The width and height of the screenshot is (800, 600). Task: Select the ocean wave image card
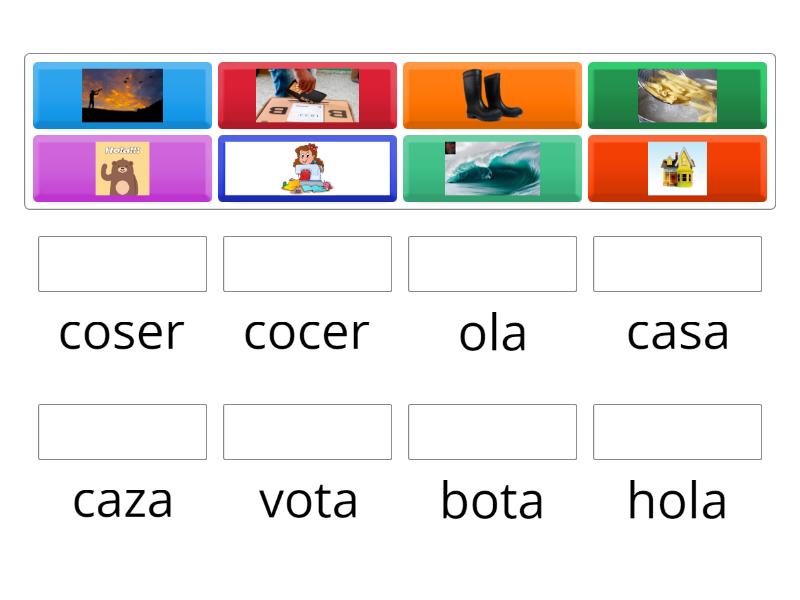(x=492, y=168)
